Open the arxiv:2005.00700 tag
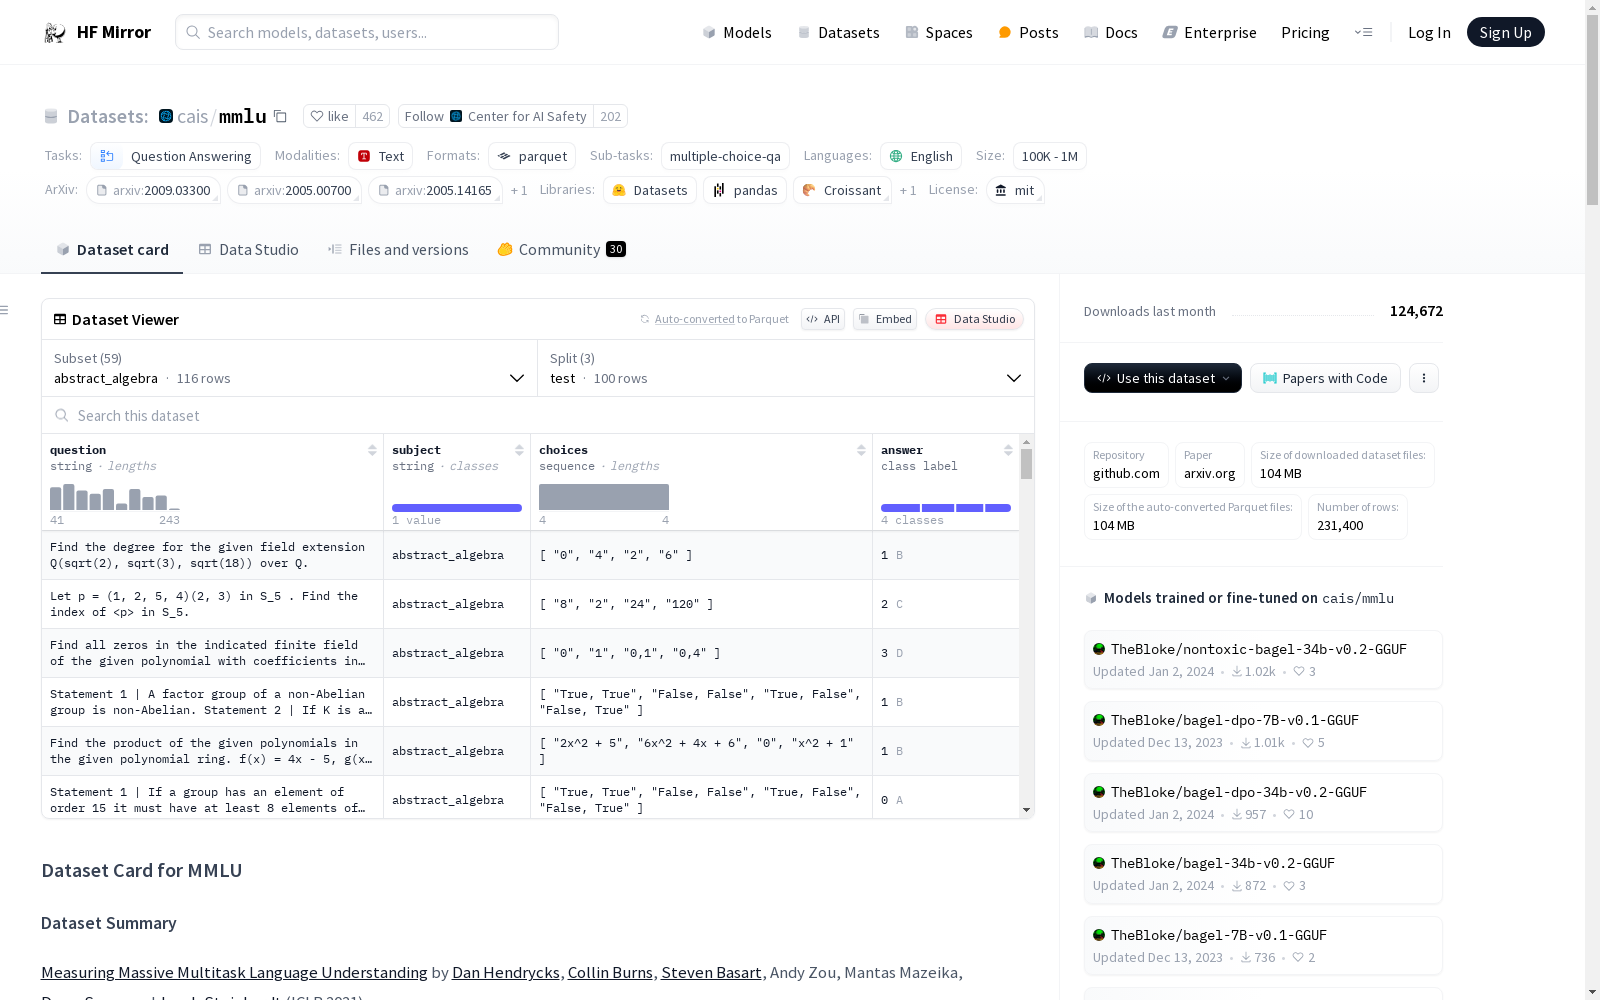The image size is (1600, 1000). point(294,190)
